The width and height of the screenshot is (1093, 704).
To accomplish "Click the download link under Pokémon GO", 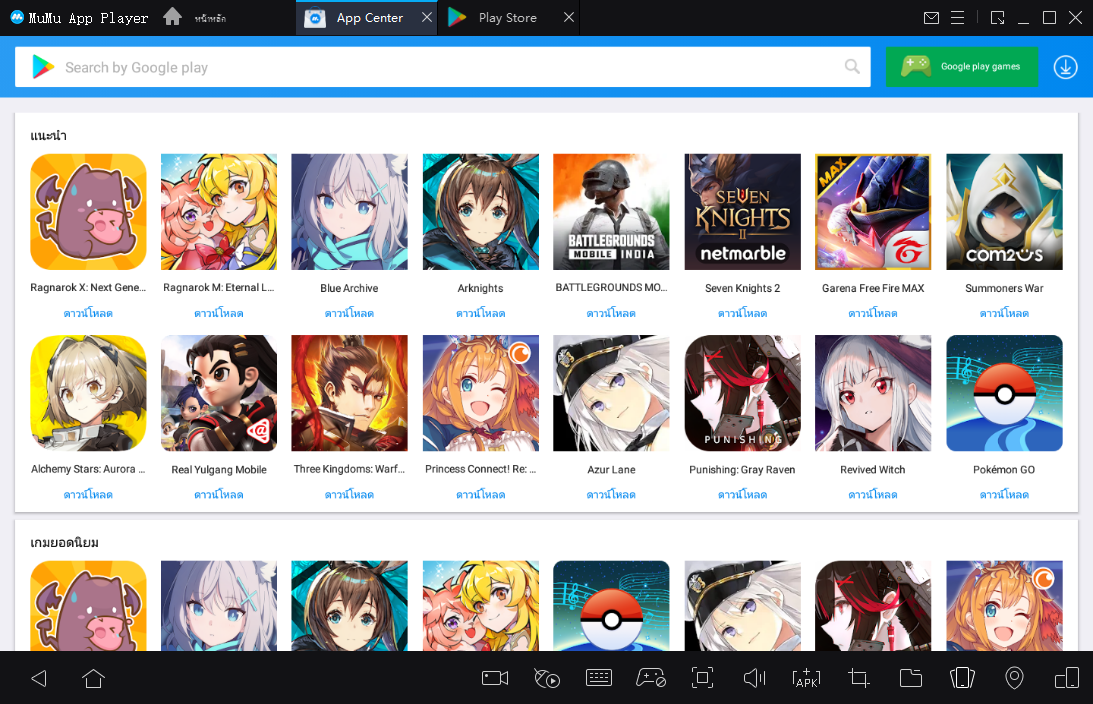I will (1004, 495).
